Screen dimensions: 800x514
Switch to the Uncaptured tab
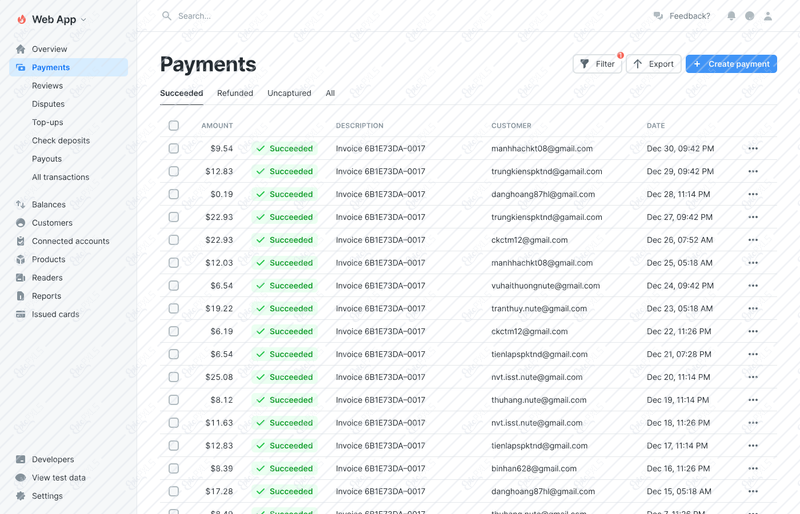pos(289,93)
